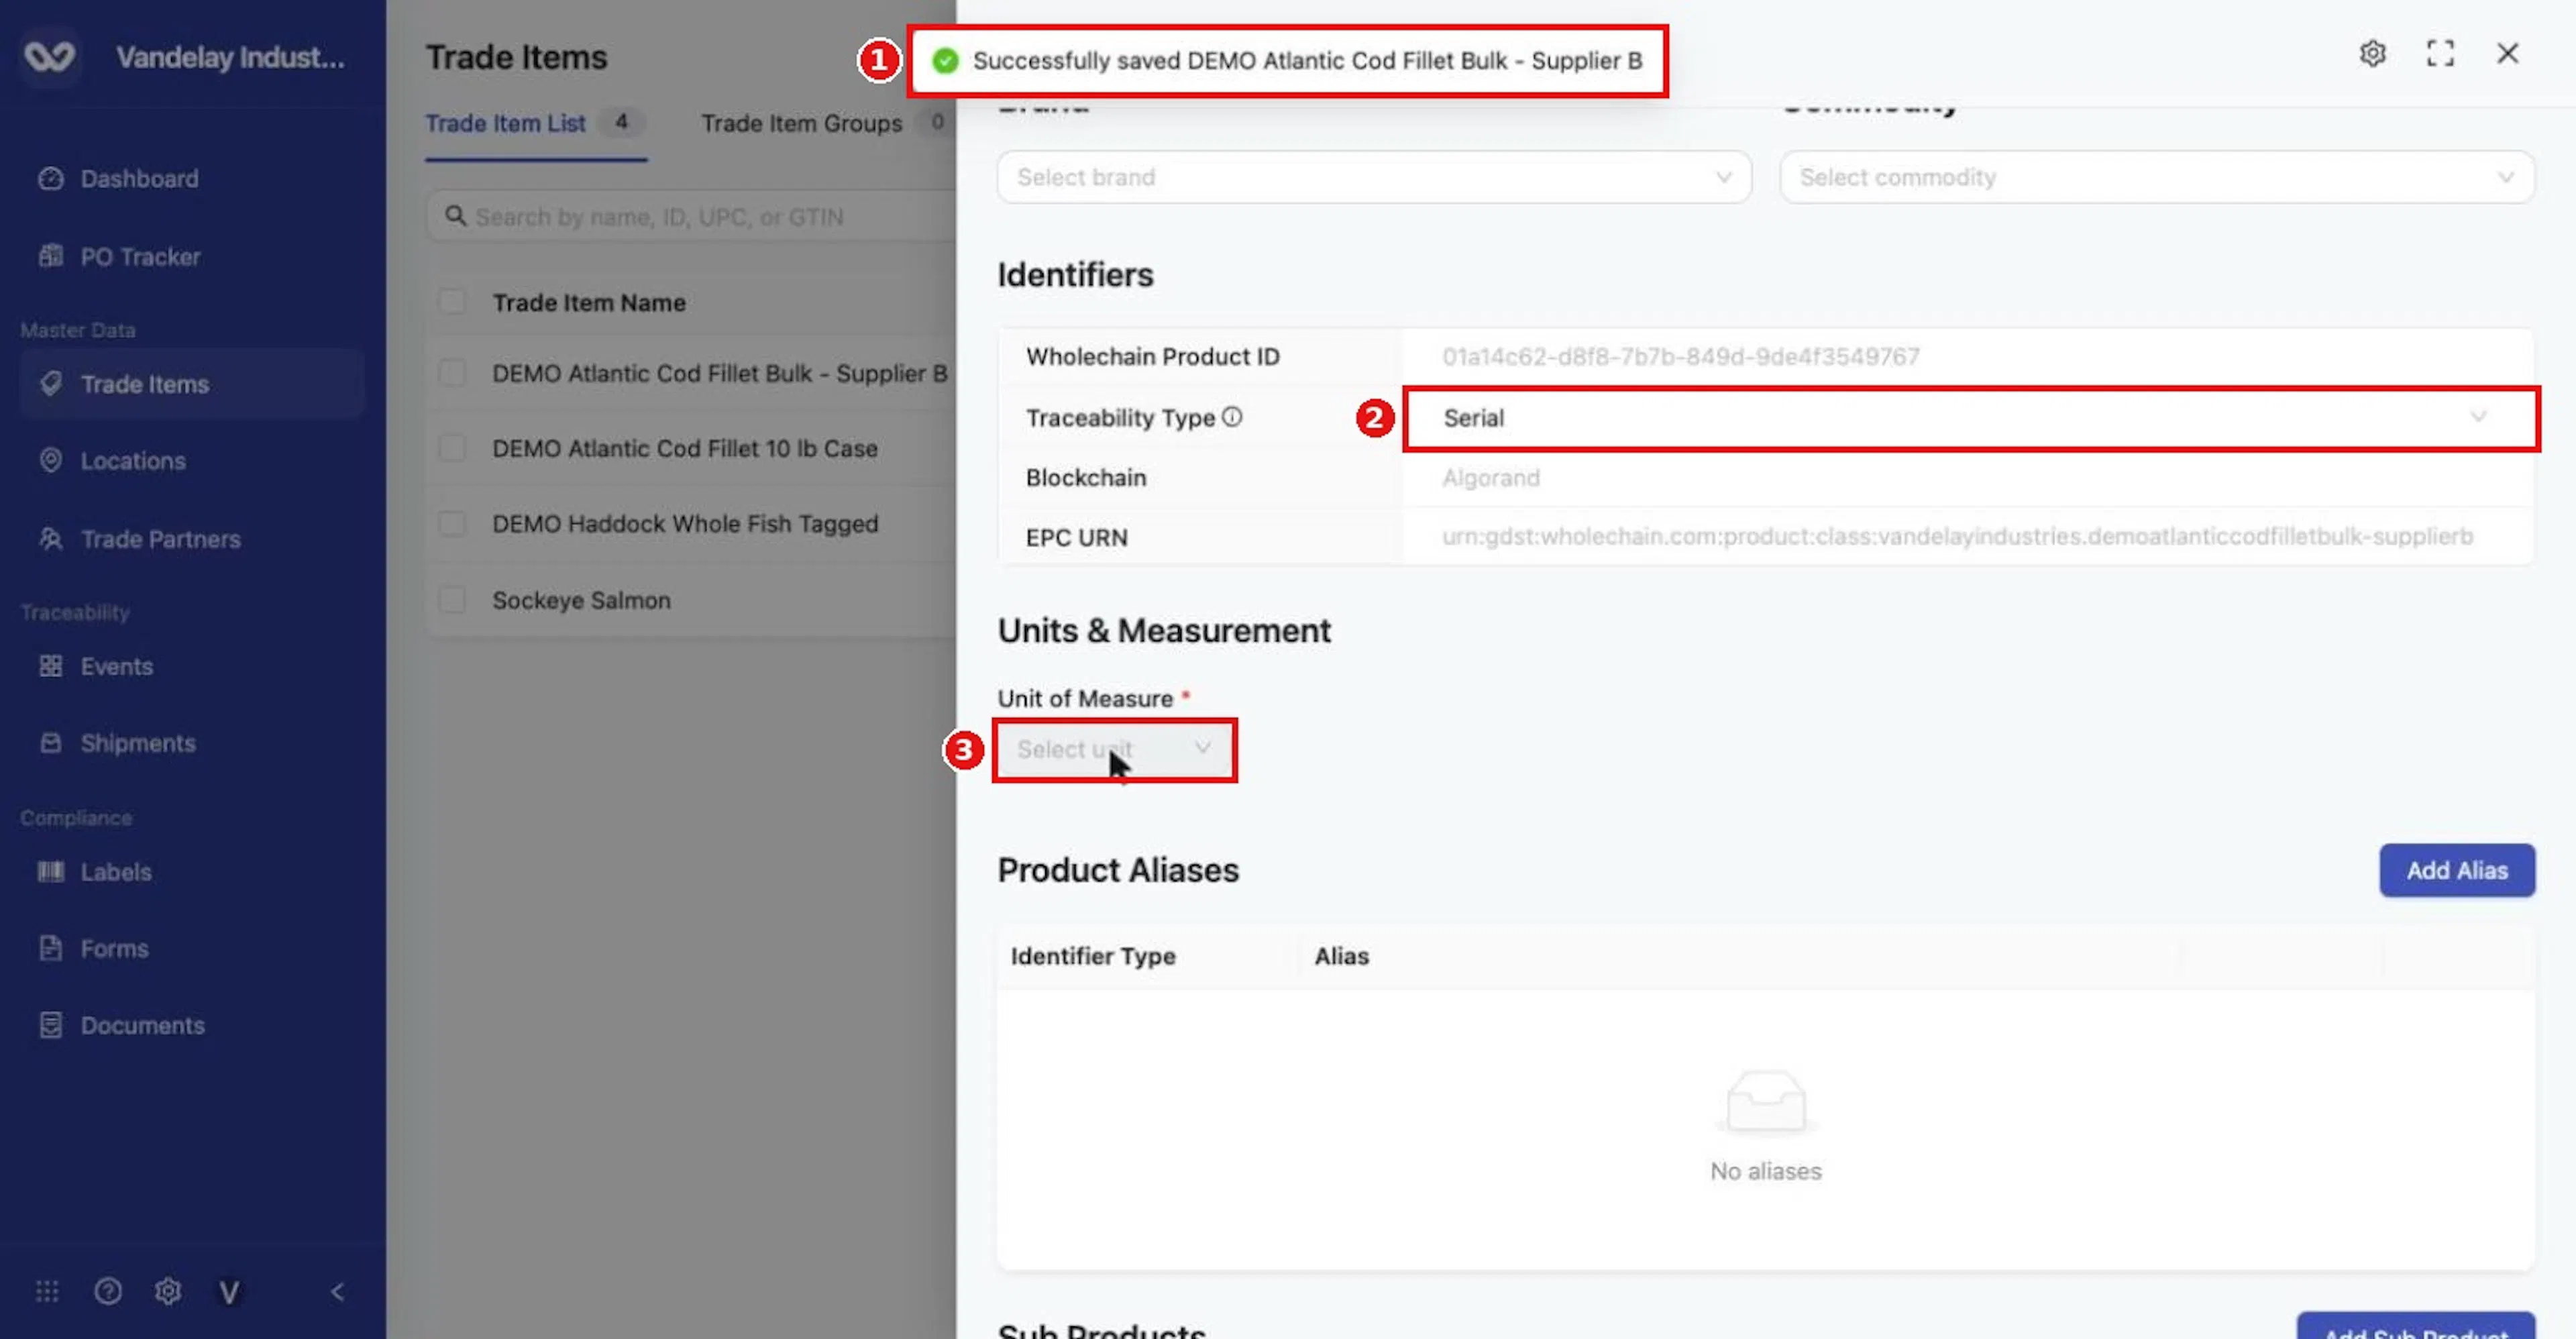This screenshot has height=1339, width=2576.
Task: Check DEMO Atlantic Cod Fillet 10 lb Case row
Action: coord(452,448)
